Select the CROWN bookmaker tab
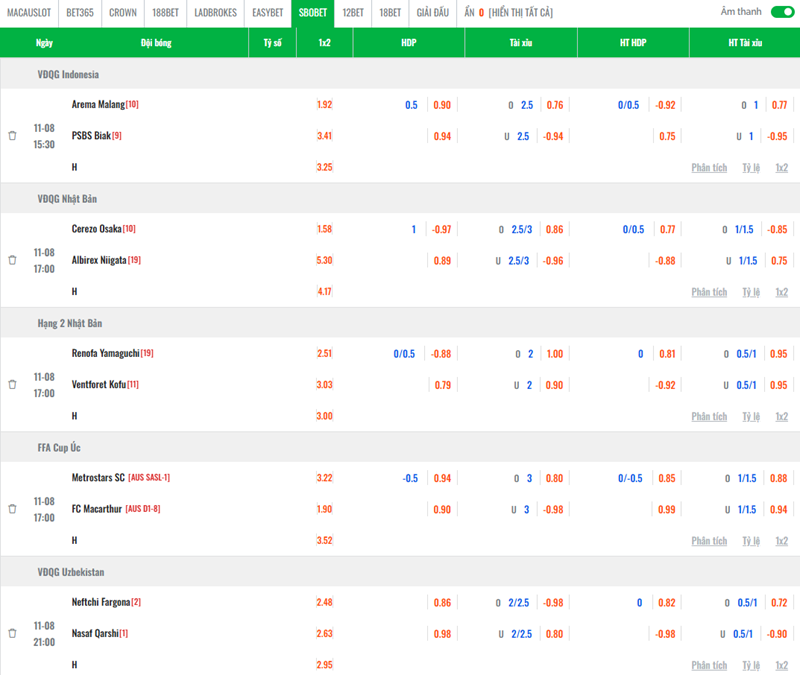Image resolution: width=800 pixels, height=675 pixels. 123,13
